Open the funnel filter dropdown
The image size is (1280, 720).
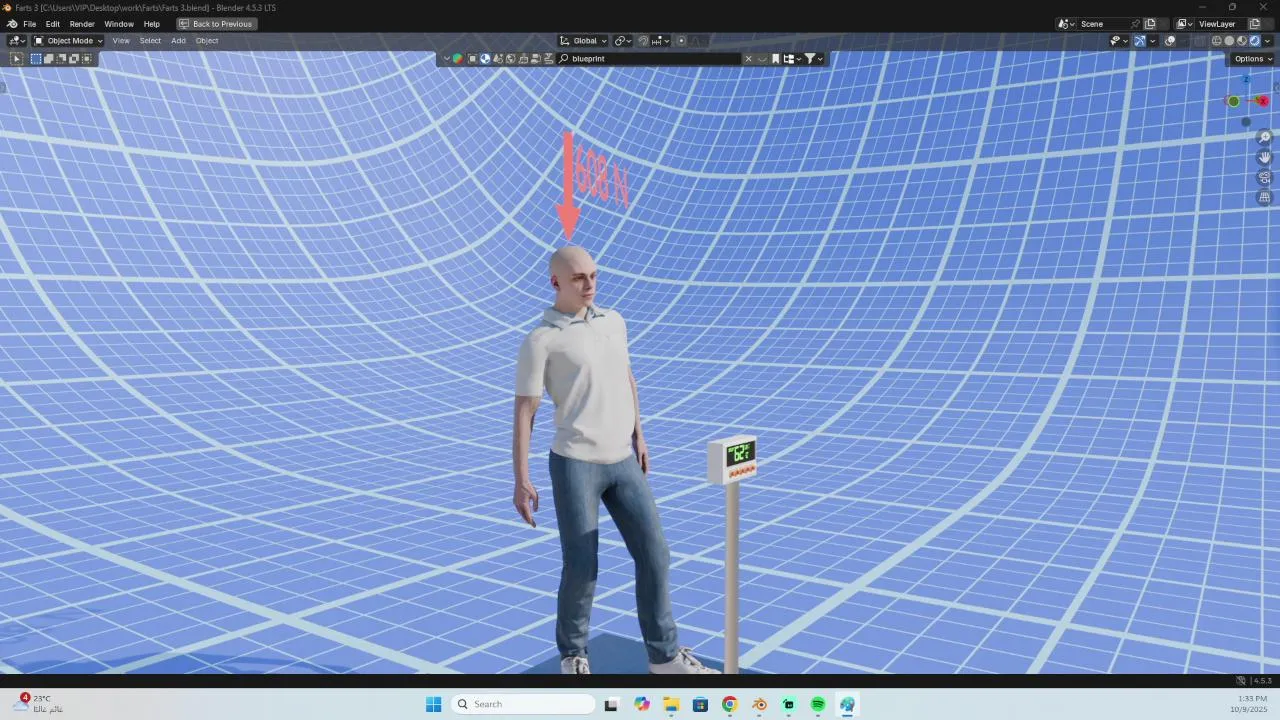[814, 59]
